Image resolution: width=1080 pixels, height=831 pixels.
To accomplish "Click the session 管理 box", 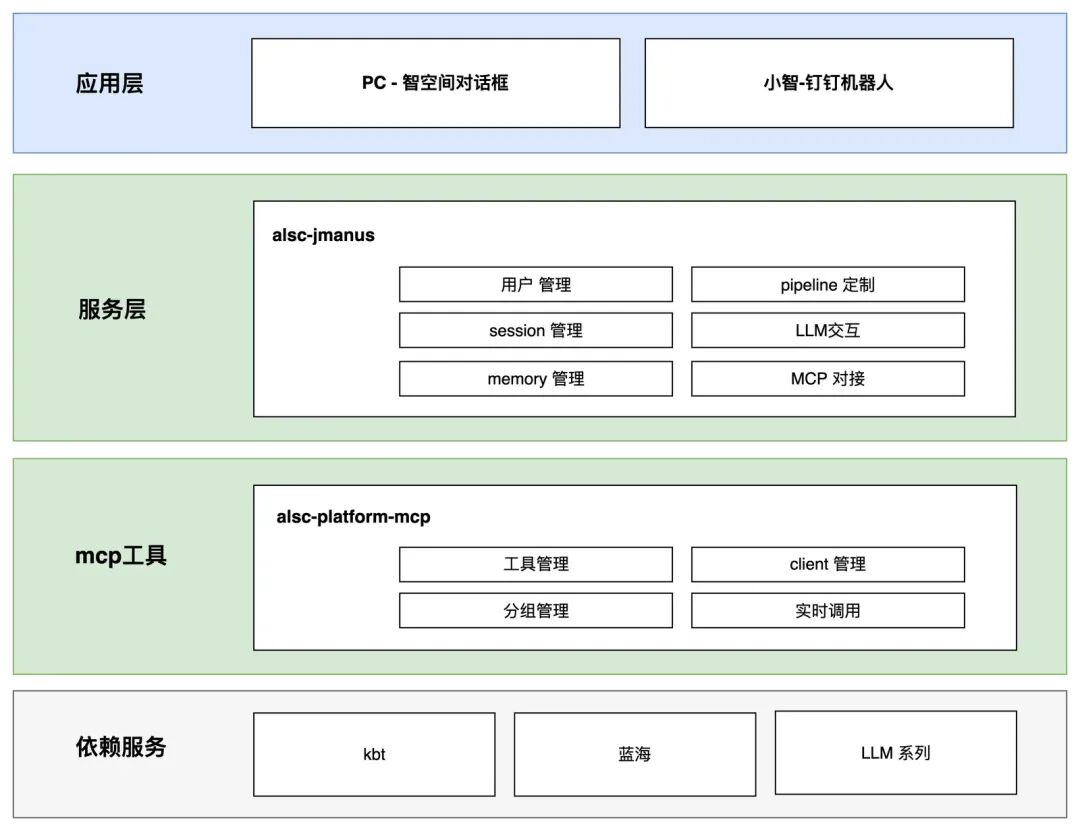I will point(535,330).
